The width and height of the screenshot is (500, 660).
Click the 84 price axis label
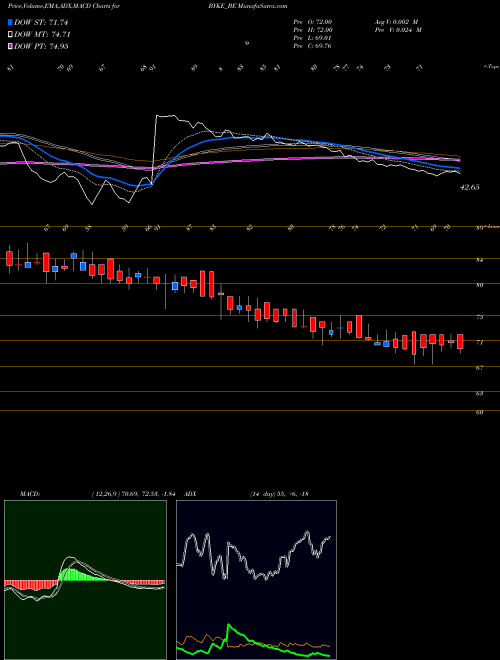tap(479, 261)
